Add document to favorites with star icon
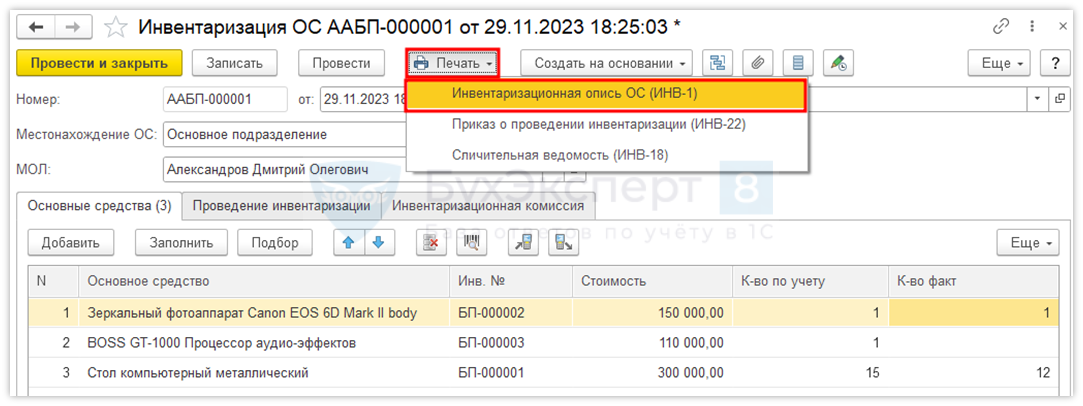The image size is (1083, 406). pyautogui.click(x=115, y=27)
